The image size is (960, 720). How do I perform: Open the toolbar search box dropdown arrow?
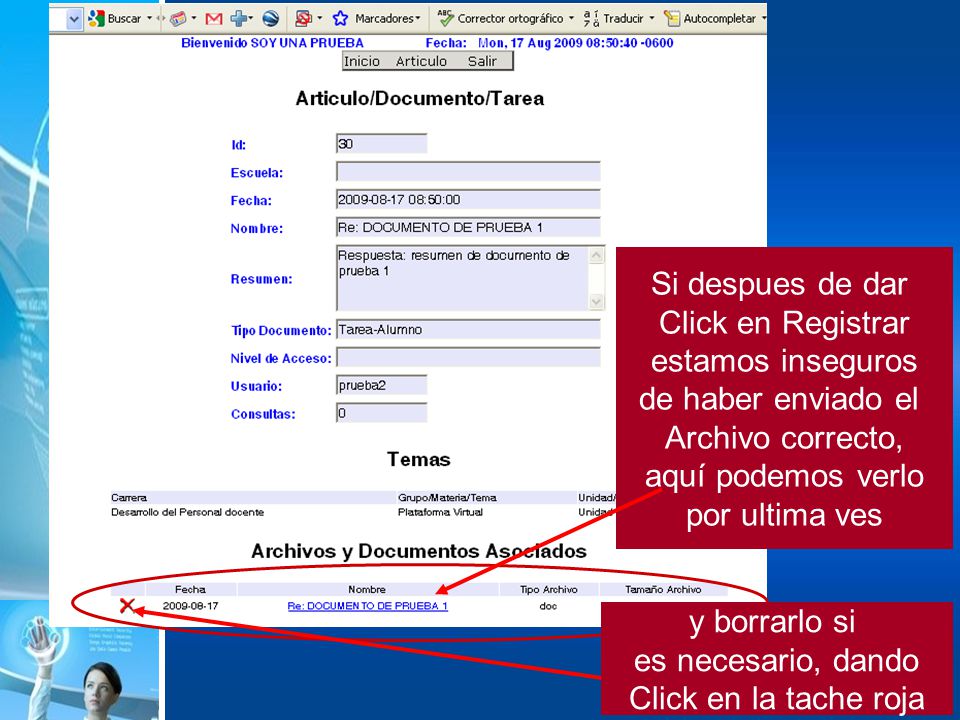pos(73,19)
